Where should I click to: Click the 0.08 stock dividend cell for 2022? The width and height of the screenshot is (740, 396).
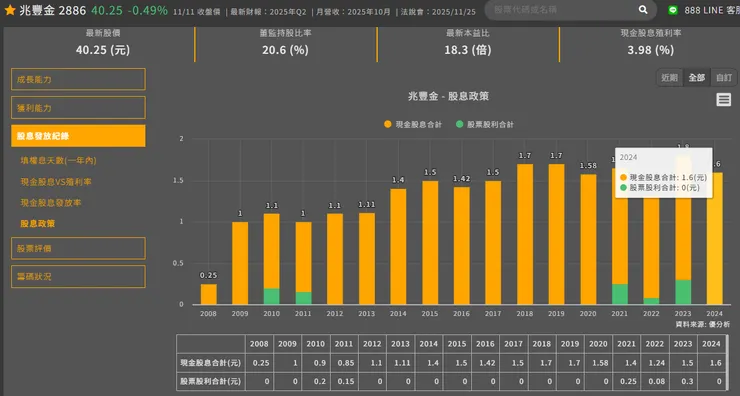(655, 381)
